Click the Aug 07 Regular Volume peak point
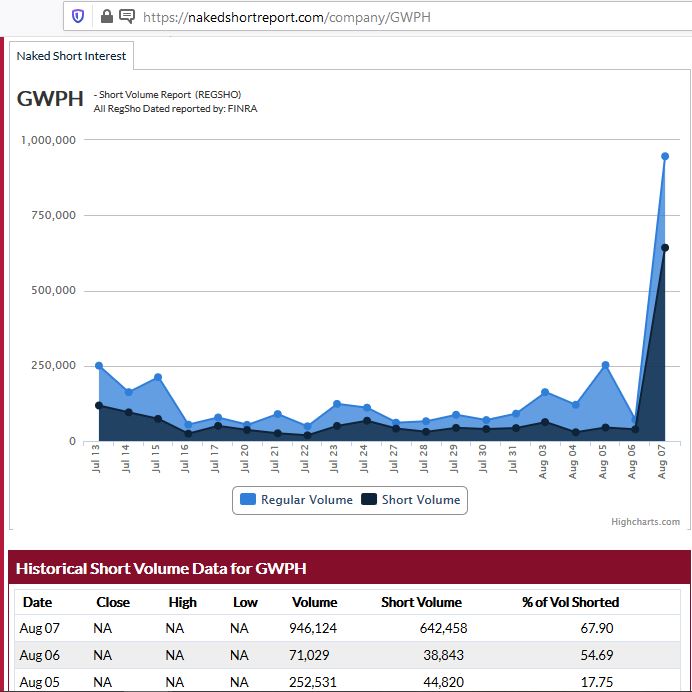This screenshot has height=692, width=692. [x=665, y=156]
